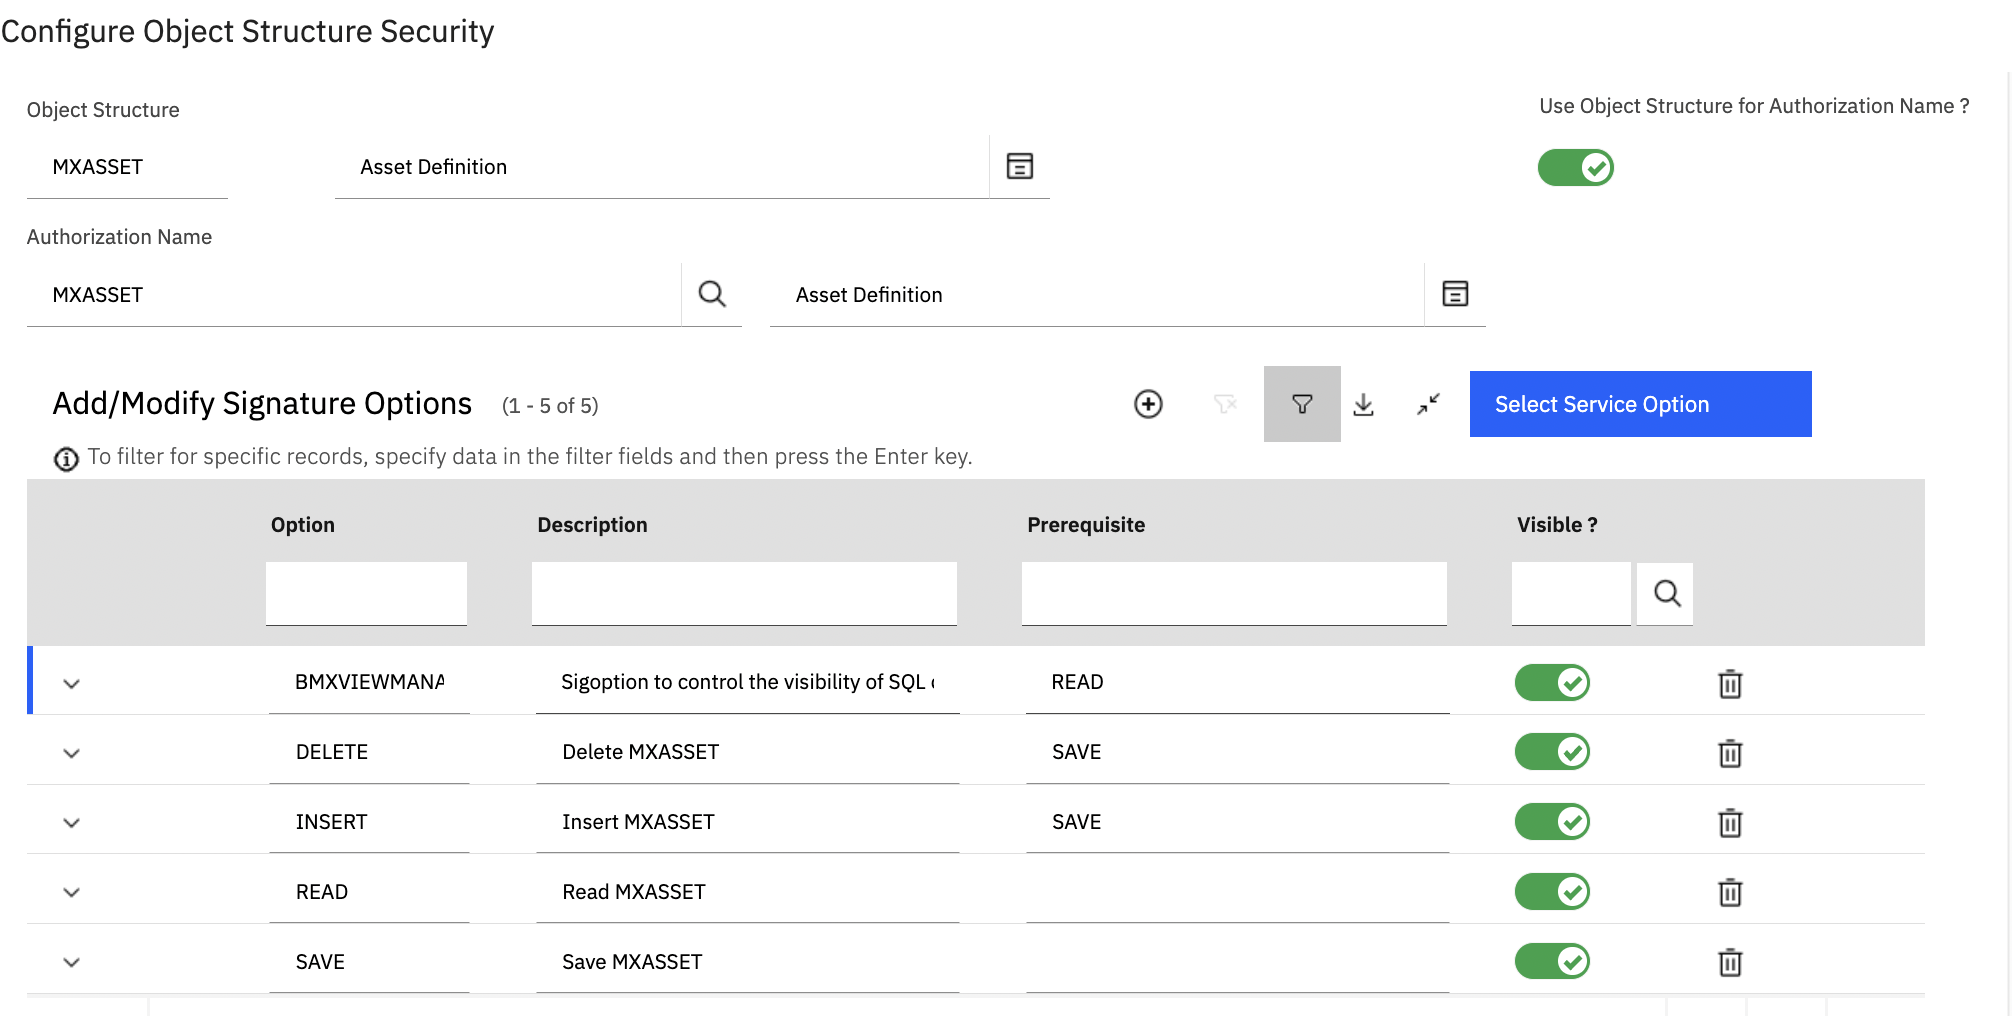Click Object Structure MXASSET field
Screen dimensions: 2012x1016
pyautogui.click(x=127, y=167)
